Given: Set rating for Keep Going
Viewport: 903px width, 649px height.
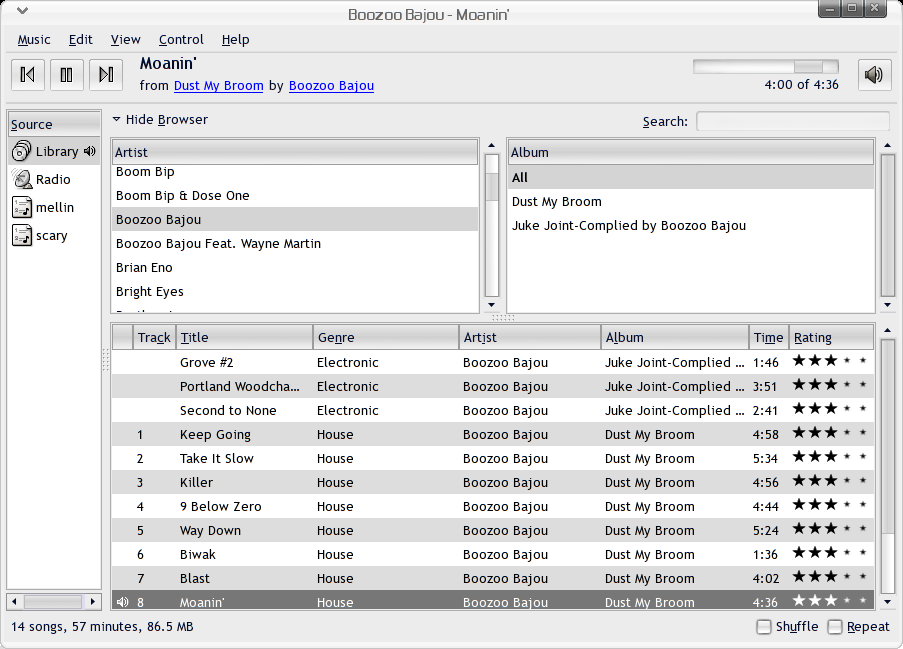Looking at the screenshot, I should (829, 434).
